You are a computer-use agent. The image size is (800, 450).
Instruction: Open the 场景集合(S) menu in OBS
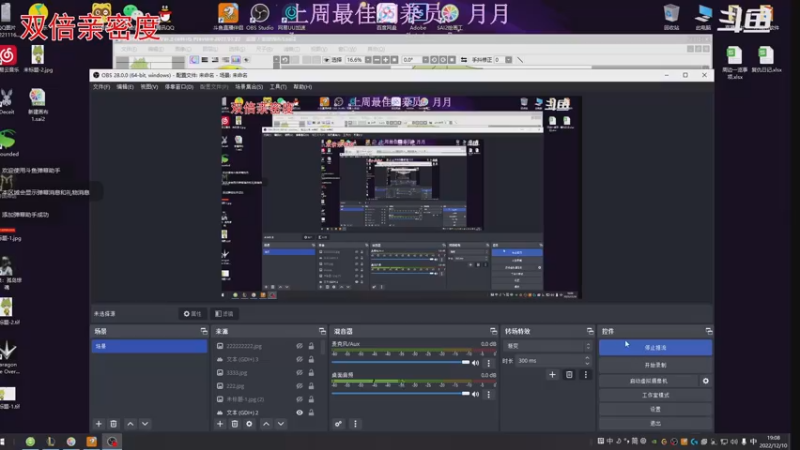click(249, 87)
